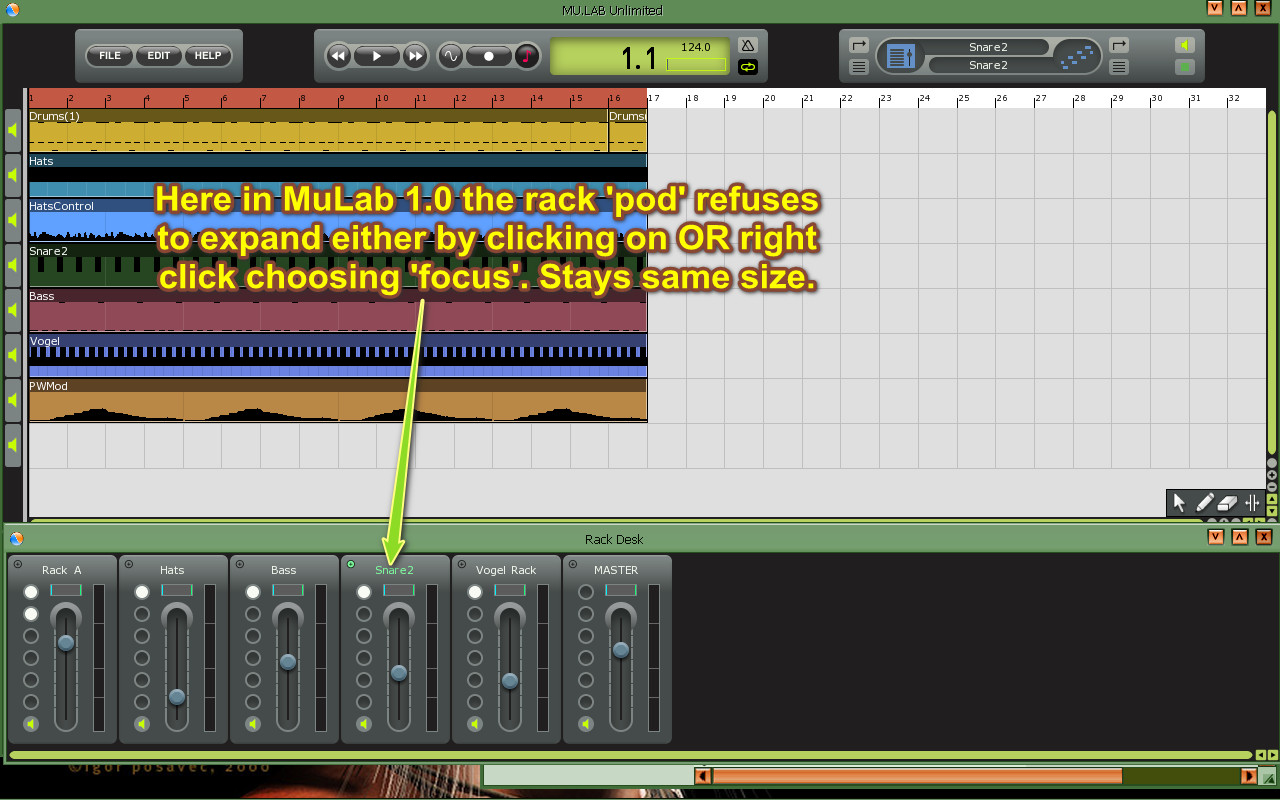Click the Vogel Rack volume fader knob
1280x800 pixels.
tap(510, 681)
